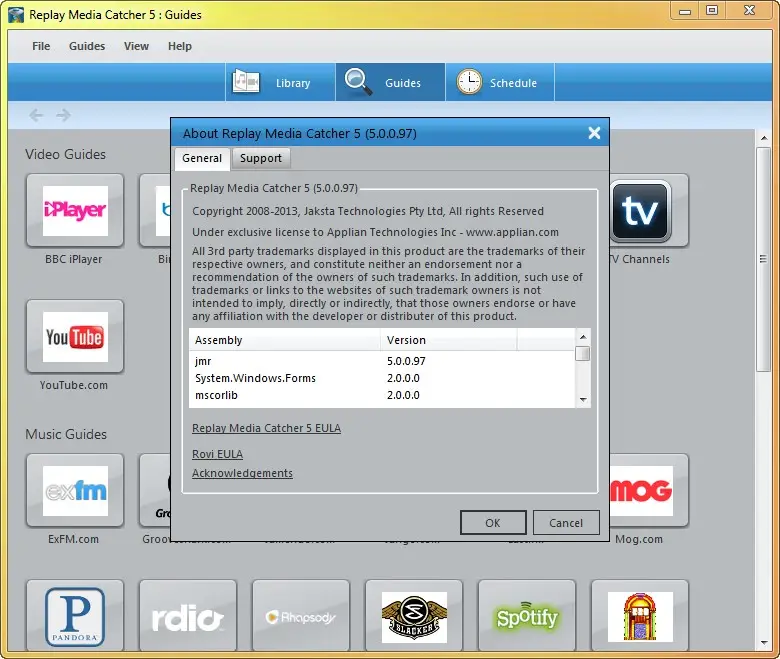Go forward with the right arrow
Image resolution: width=780 pixels, height=659 pixels.
(63, 115)
